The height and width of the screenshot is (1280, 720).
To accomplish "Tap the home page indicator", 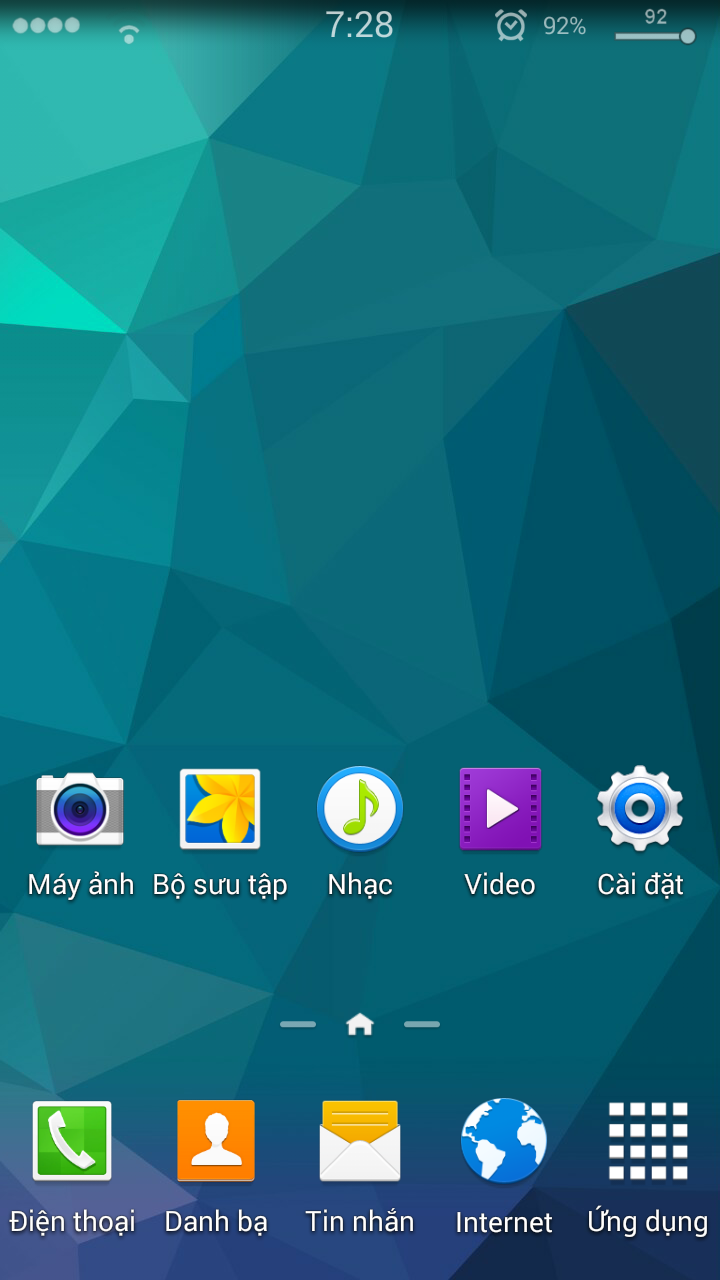I will (360, 1024).
